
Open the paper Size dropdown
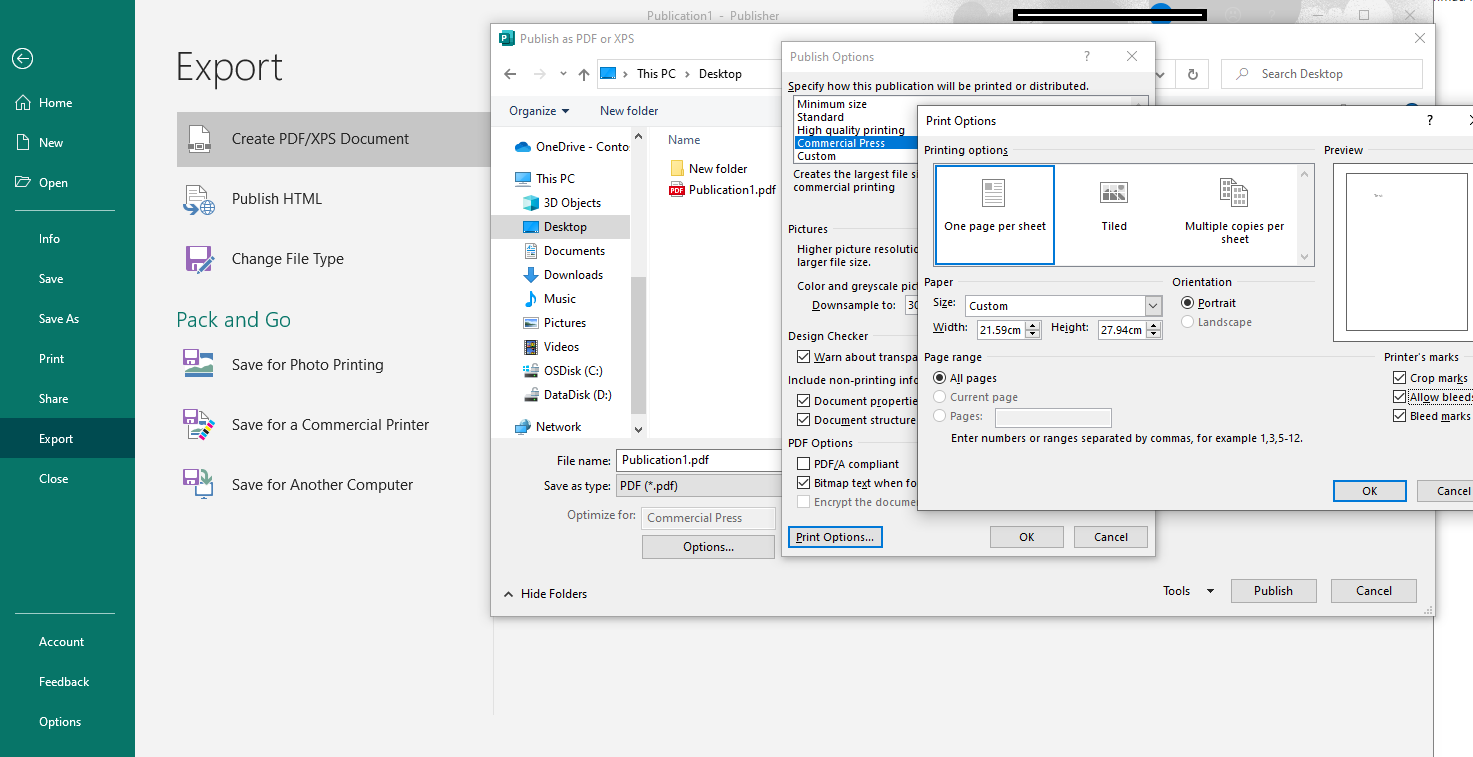click(x=1153, y=306)
